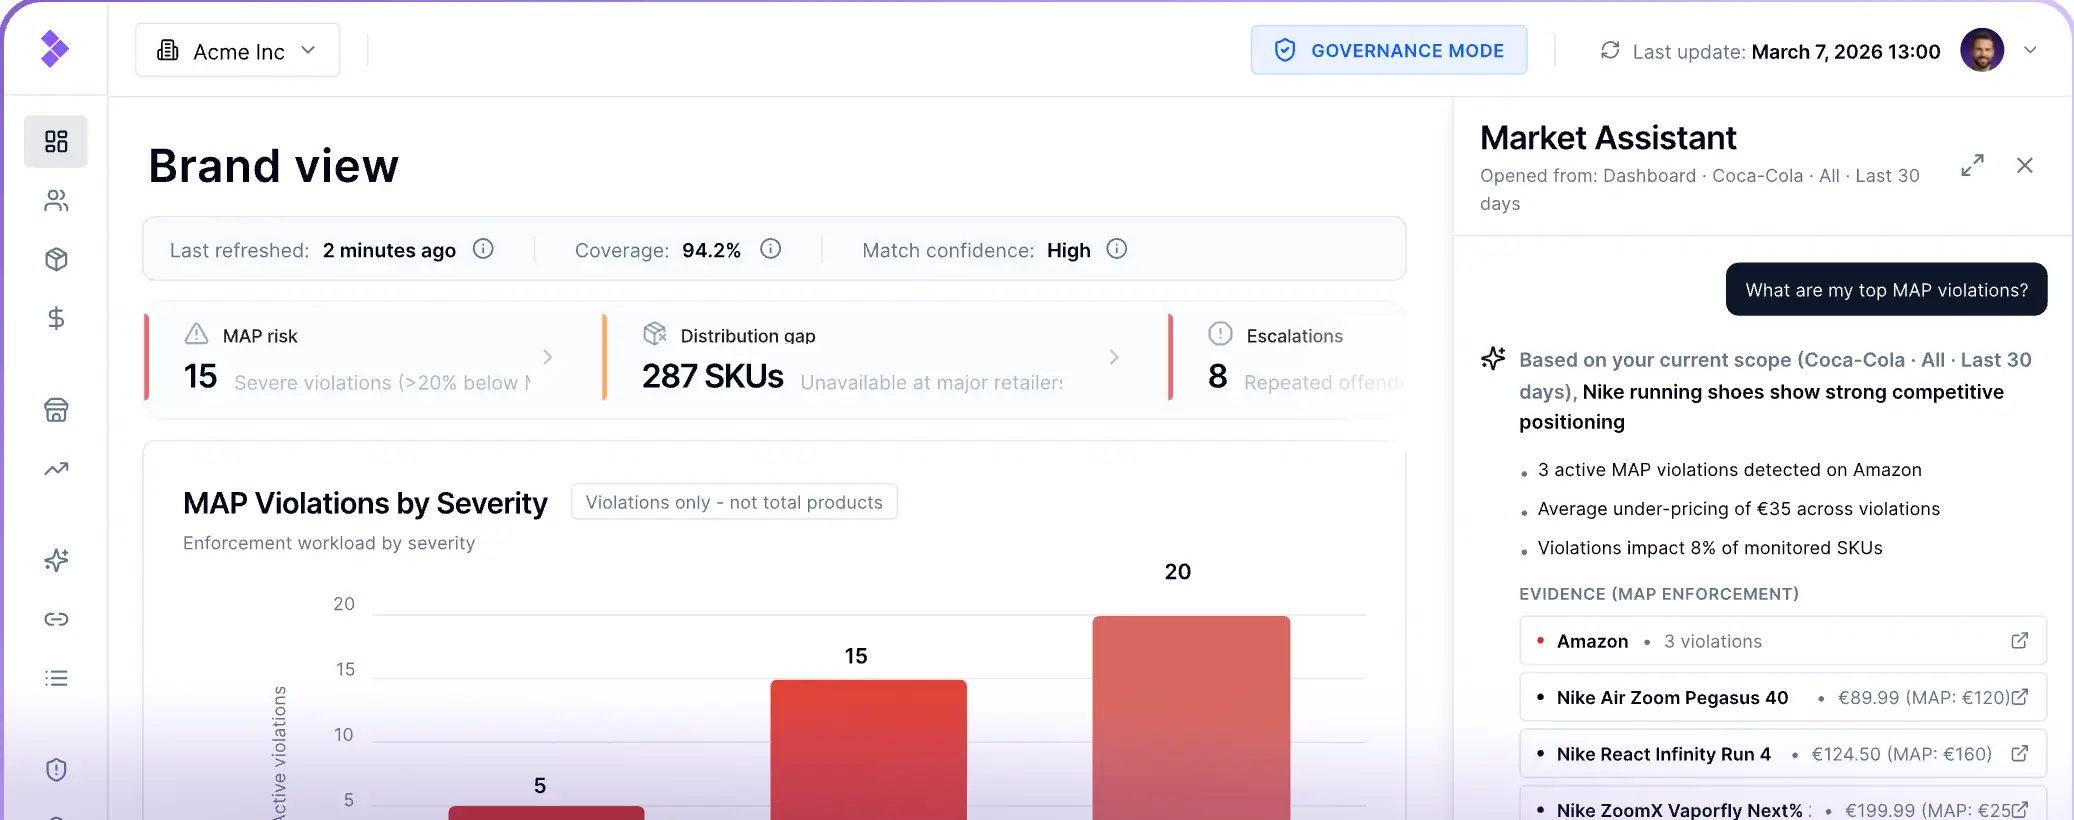The height and width of the screenshot is (820, 2074).
Task: Click the purple diamond app logo
Action: [x=54, y=48]
